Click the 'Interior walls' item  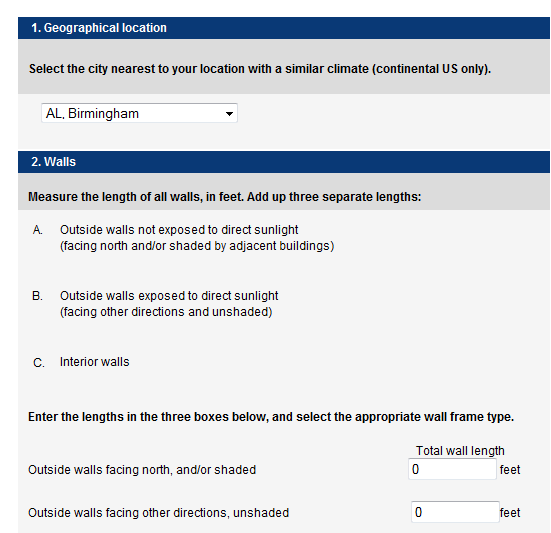point(95,362)
